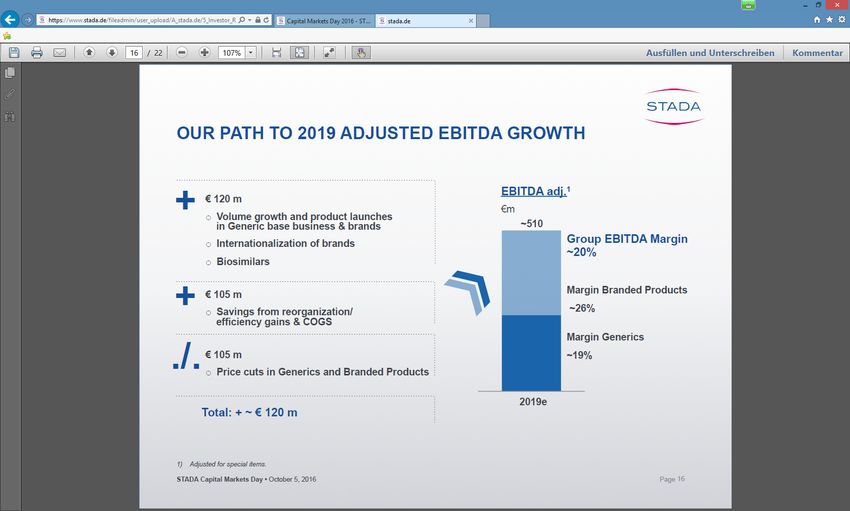
Task: Click 'Savings from reorganization/' bullet text
Action: click(285, 312)
